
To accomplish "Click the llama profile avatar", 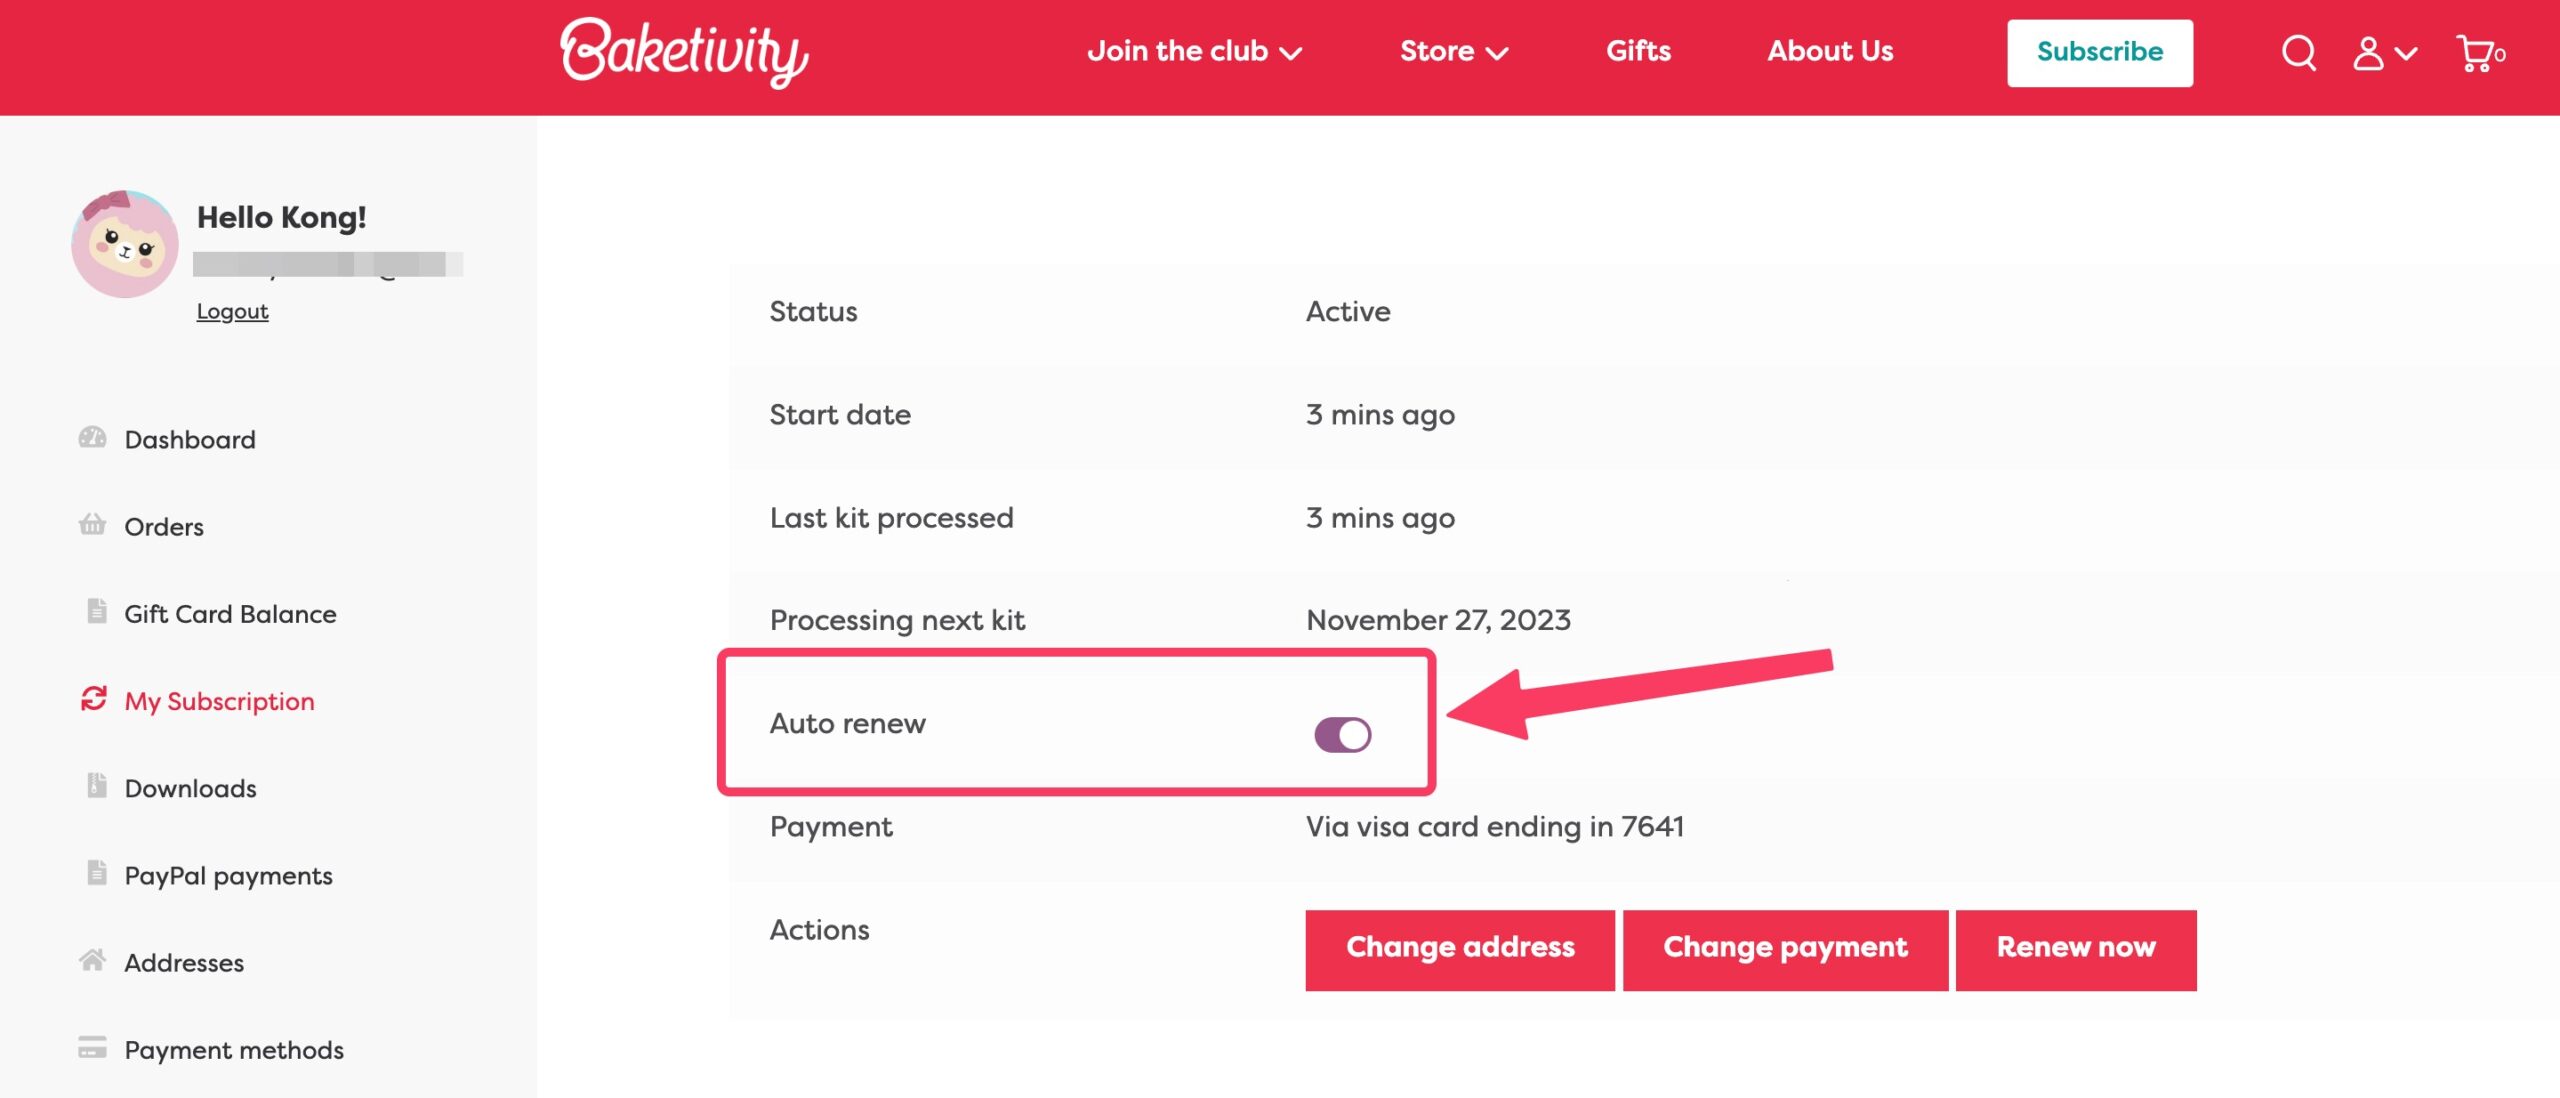I will click(125, 244).
